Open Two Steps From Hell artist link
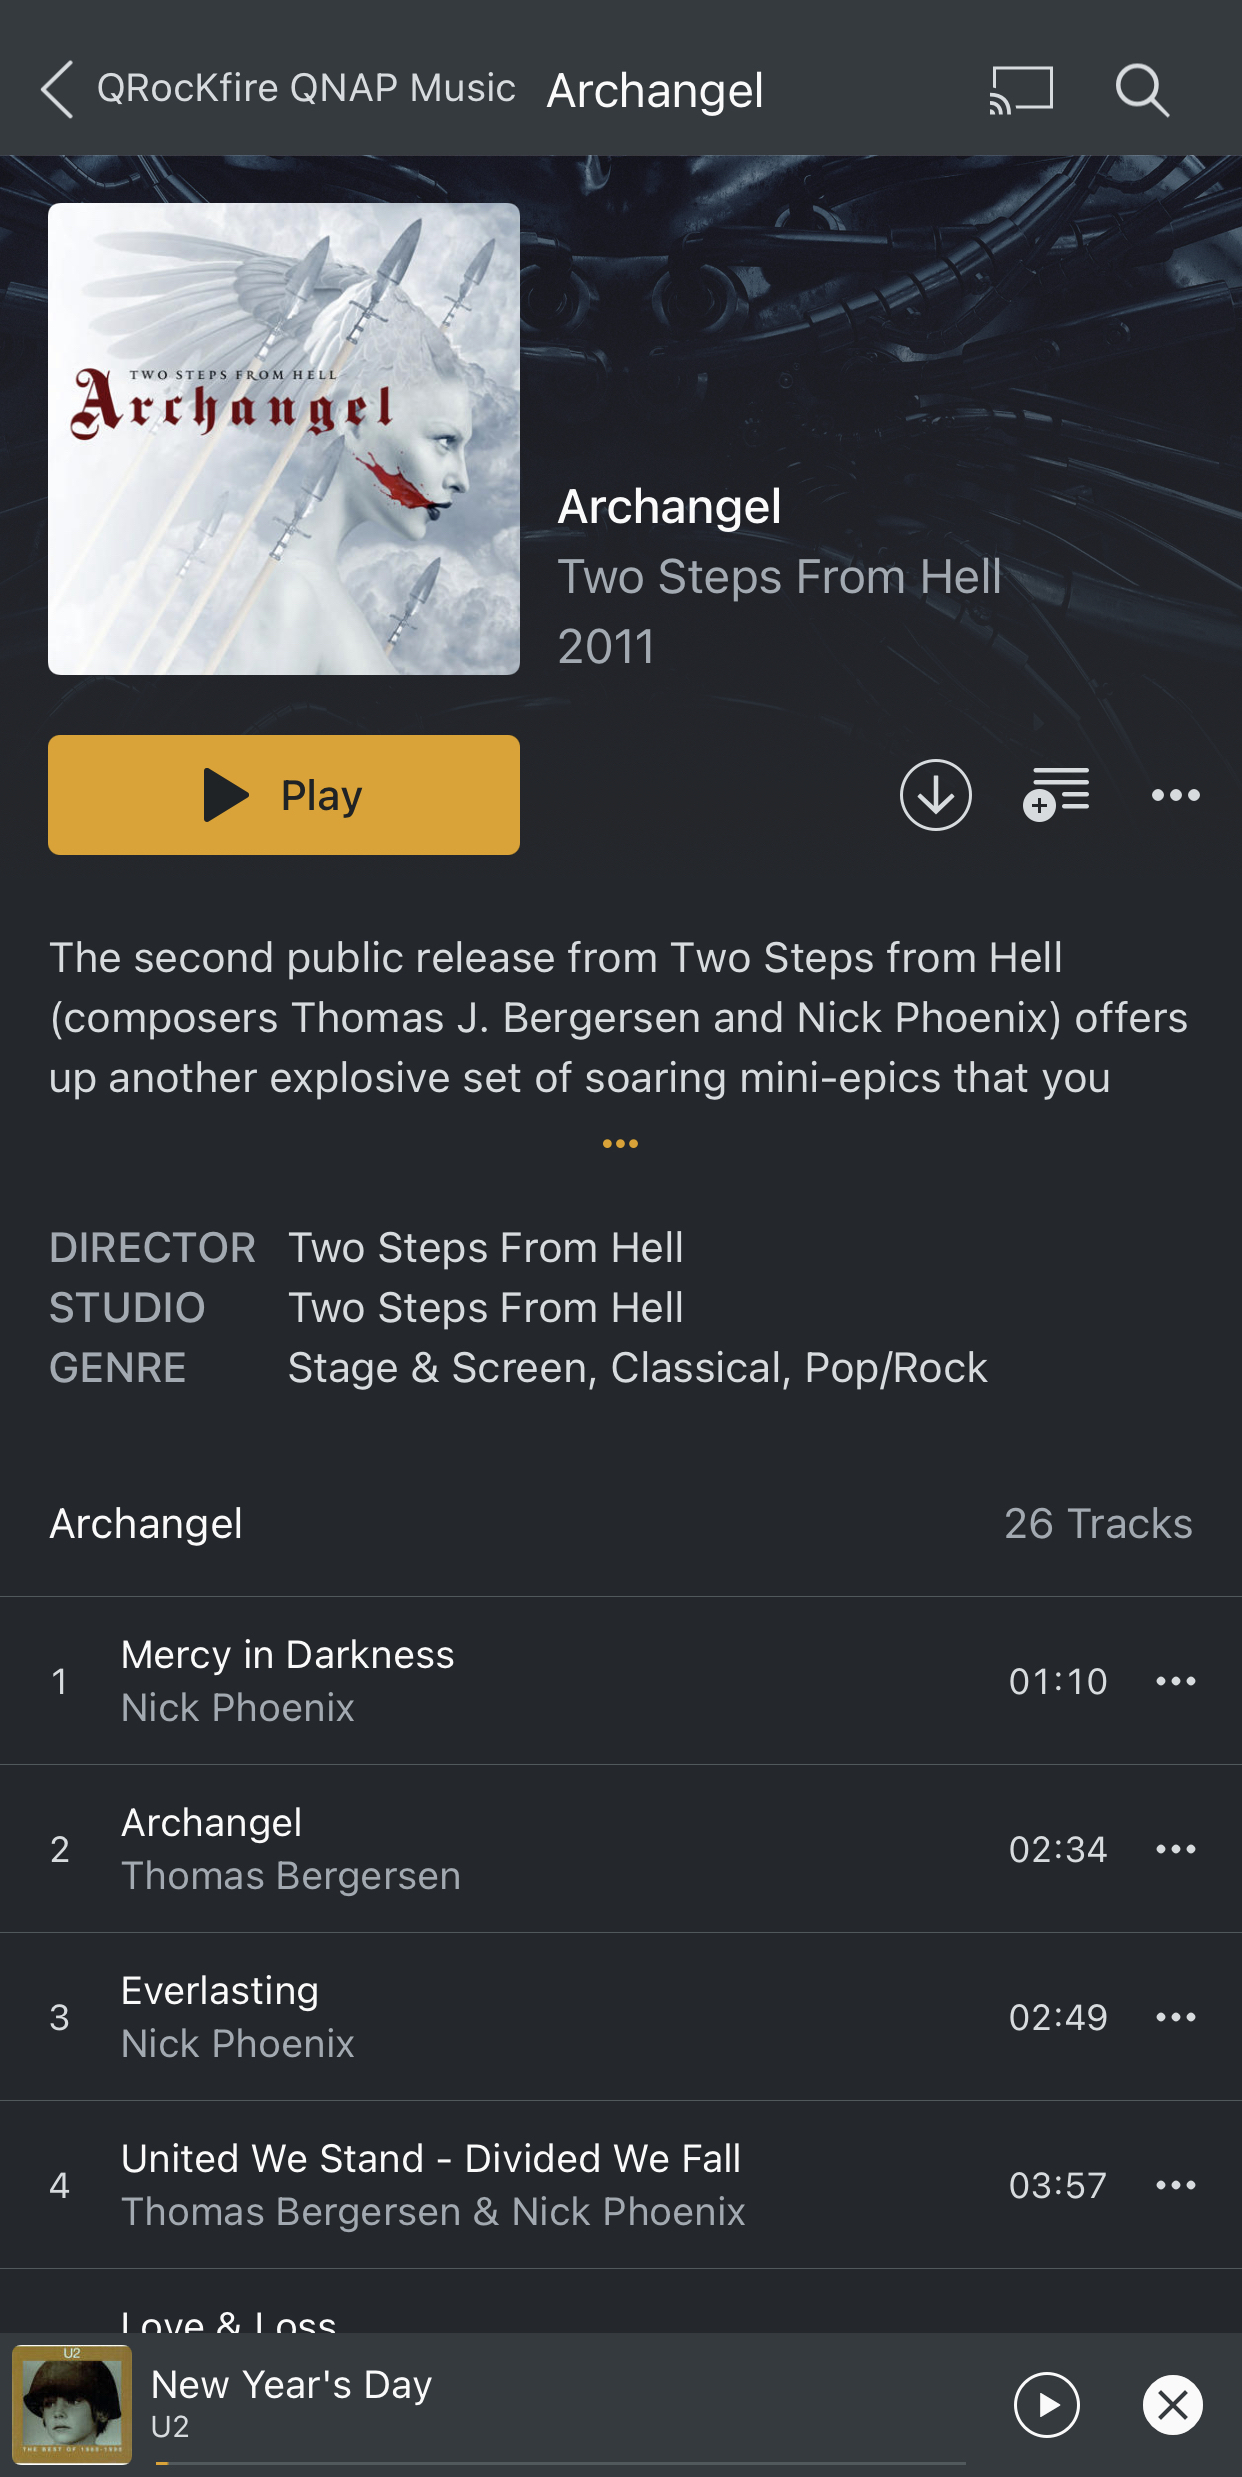Viewport: 1242px width, 2477px height. [x=779, y=577]
